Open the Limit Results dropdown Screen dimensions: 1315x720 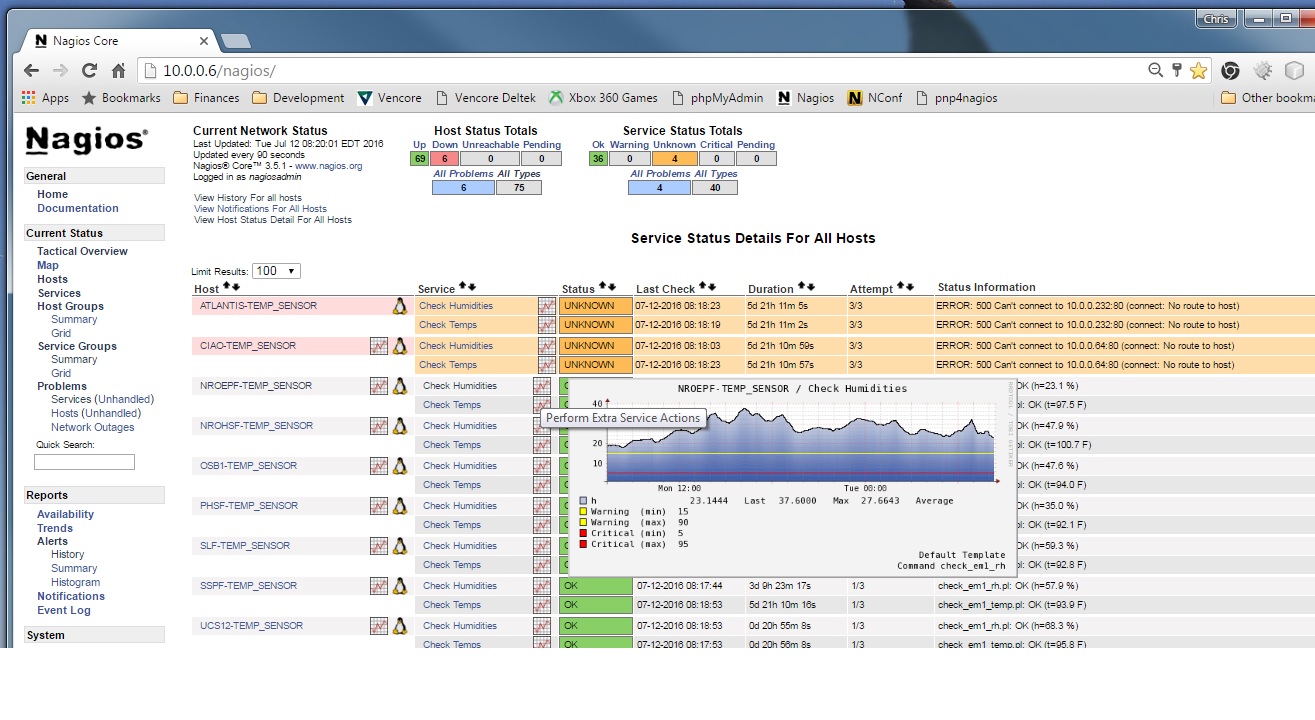coord(277,271)
